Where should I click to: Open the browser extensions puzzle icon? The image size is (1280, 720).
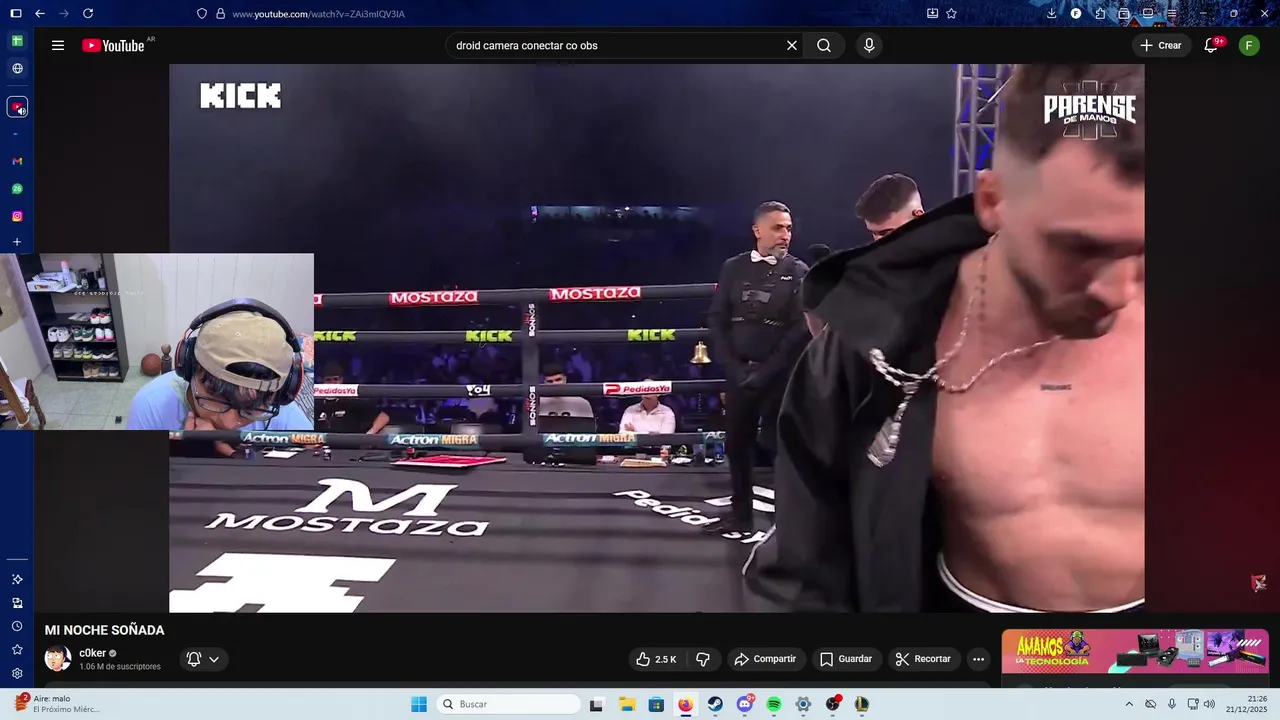[1100, 14]
